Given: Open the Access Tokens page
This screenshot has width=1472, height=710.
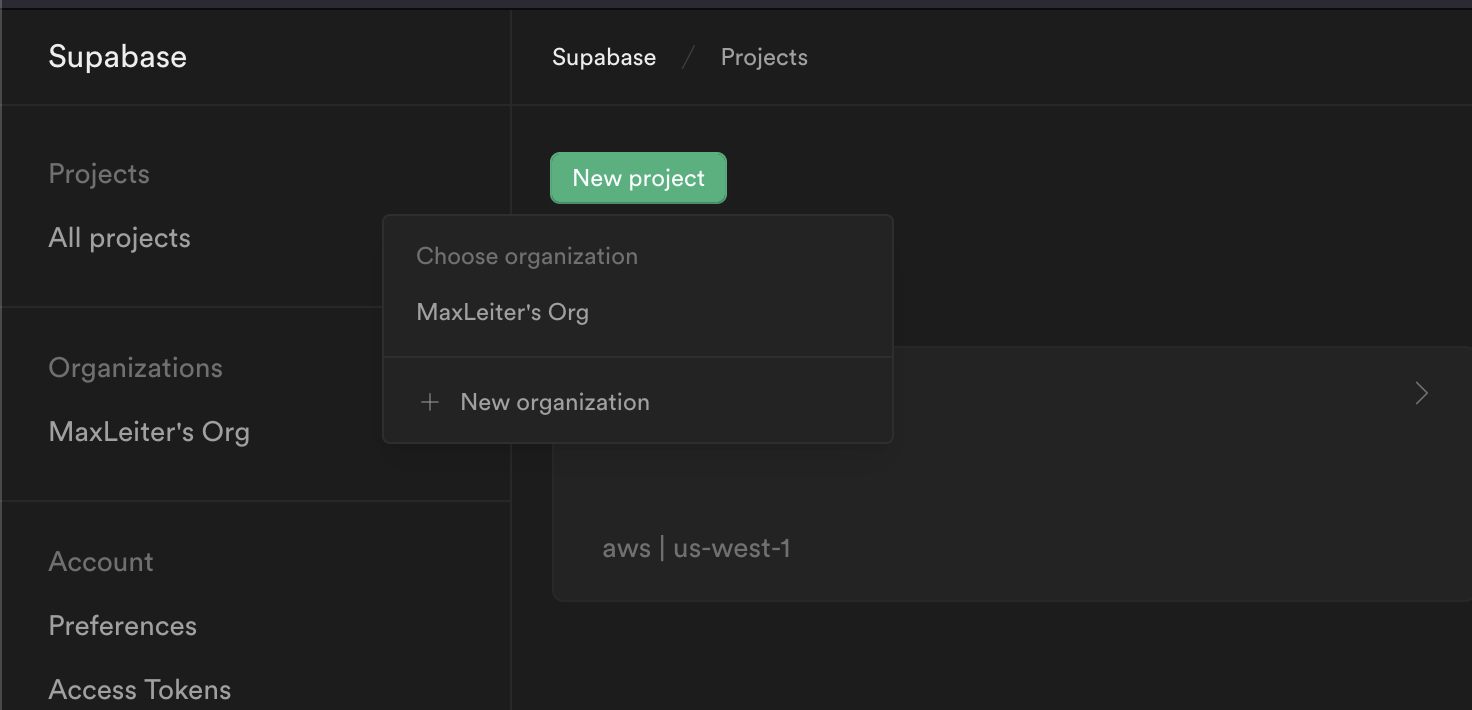Looking at the screenshot, I should click(139, 689).
